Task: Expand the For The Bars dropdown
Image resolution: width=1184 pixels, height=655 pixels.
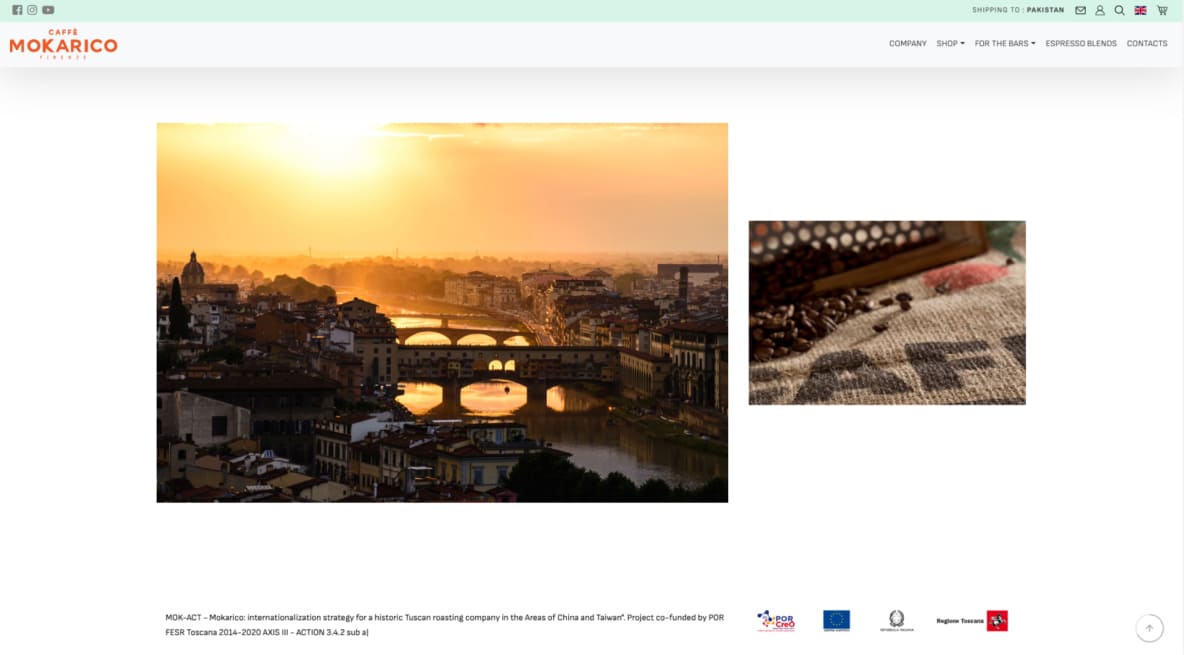Action: 1005,44
